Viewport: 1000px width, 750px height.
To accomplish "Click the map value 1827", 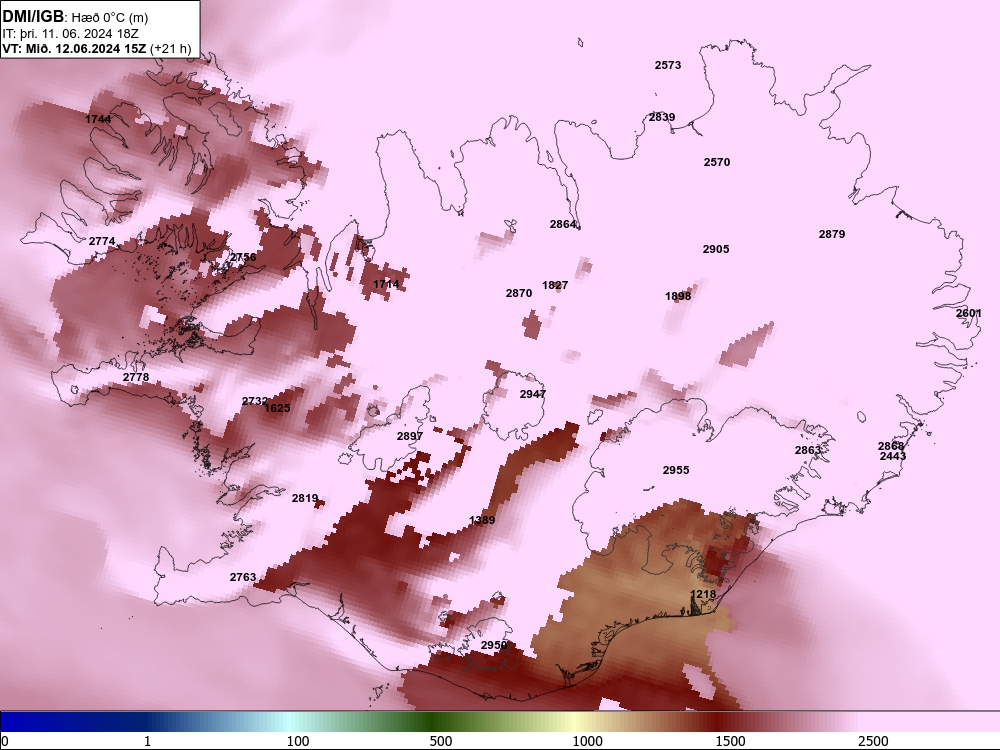I will tap(555, 285).
